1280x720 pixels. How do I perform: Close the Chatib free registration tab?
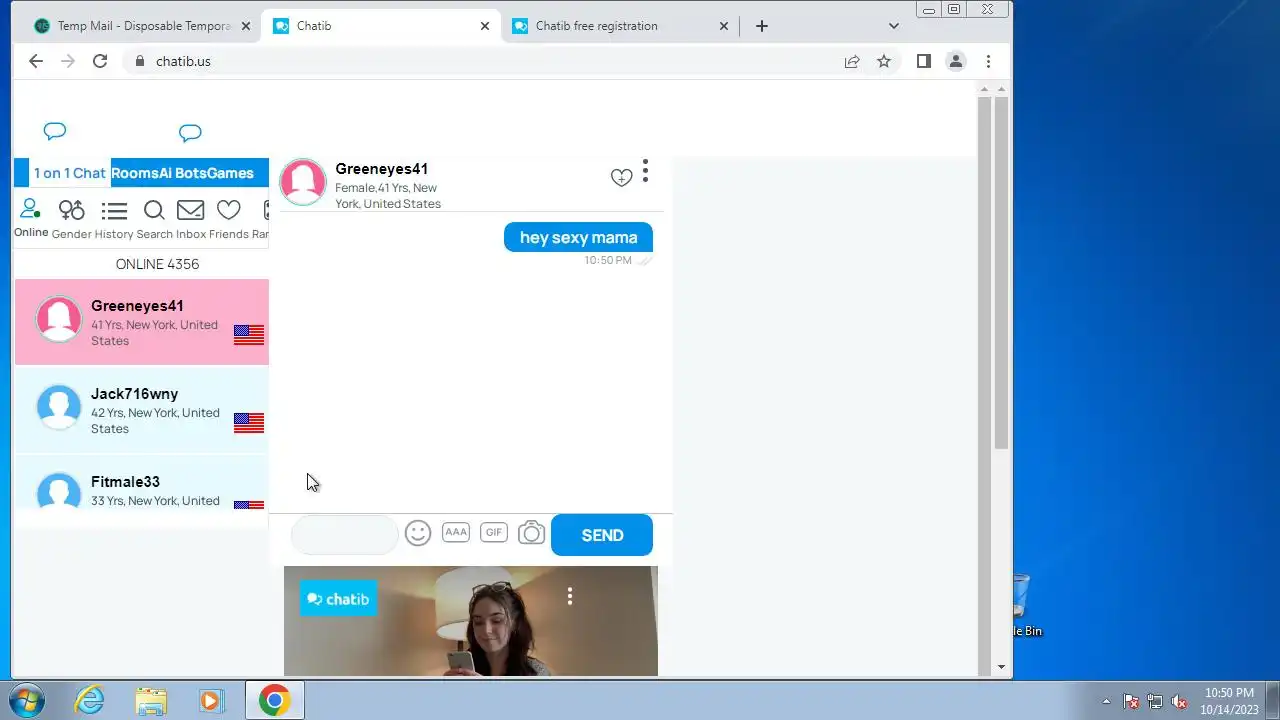coord(724,26)
